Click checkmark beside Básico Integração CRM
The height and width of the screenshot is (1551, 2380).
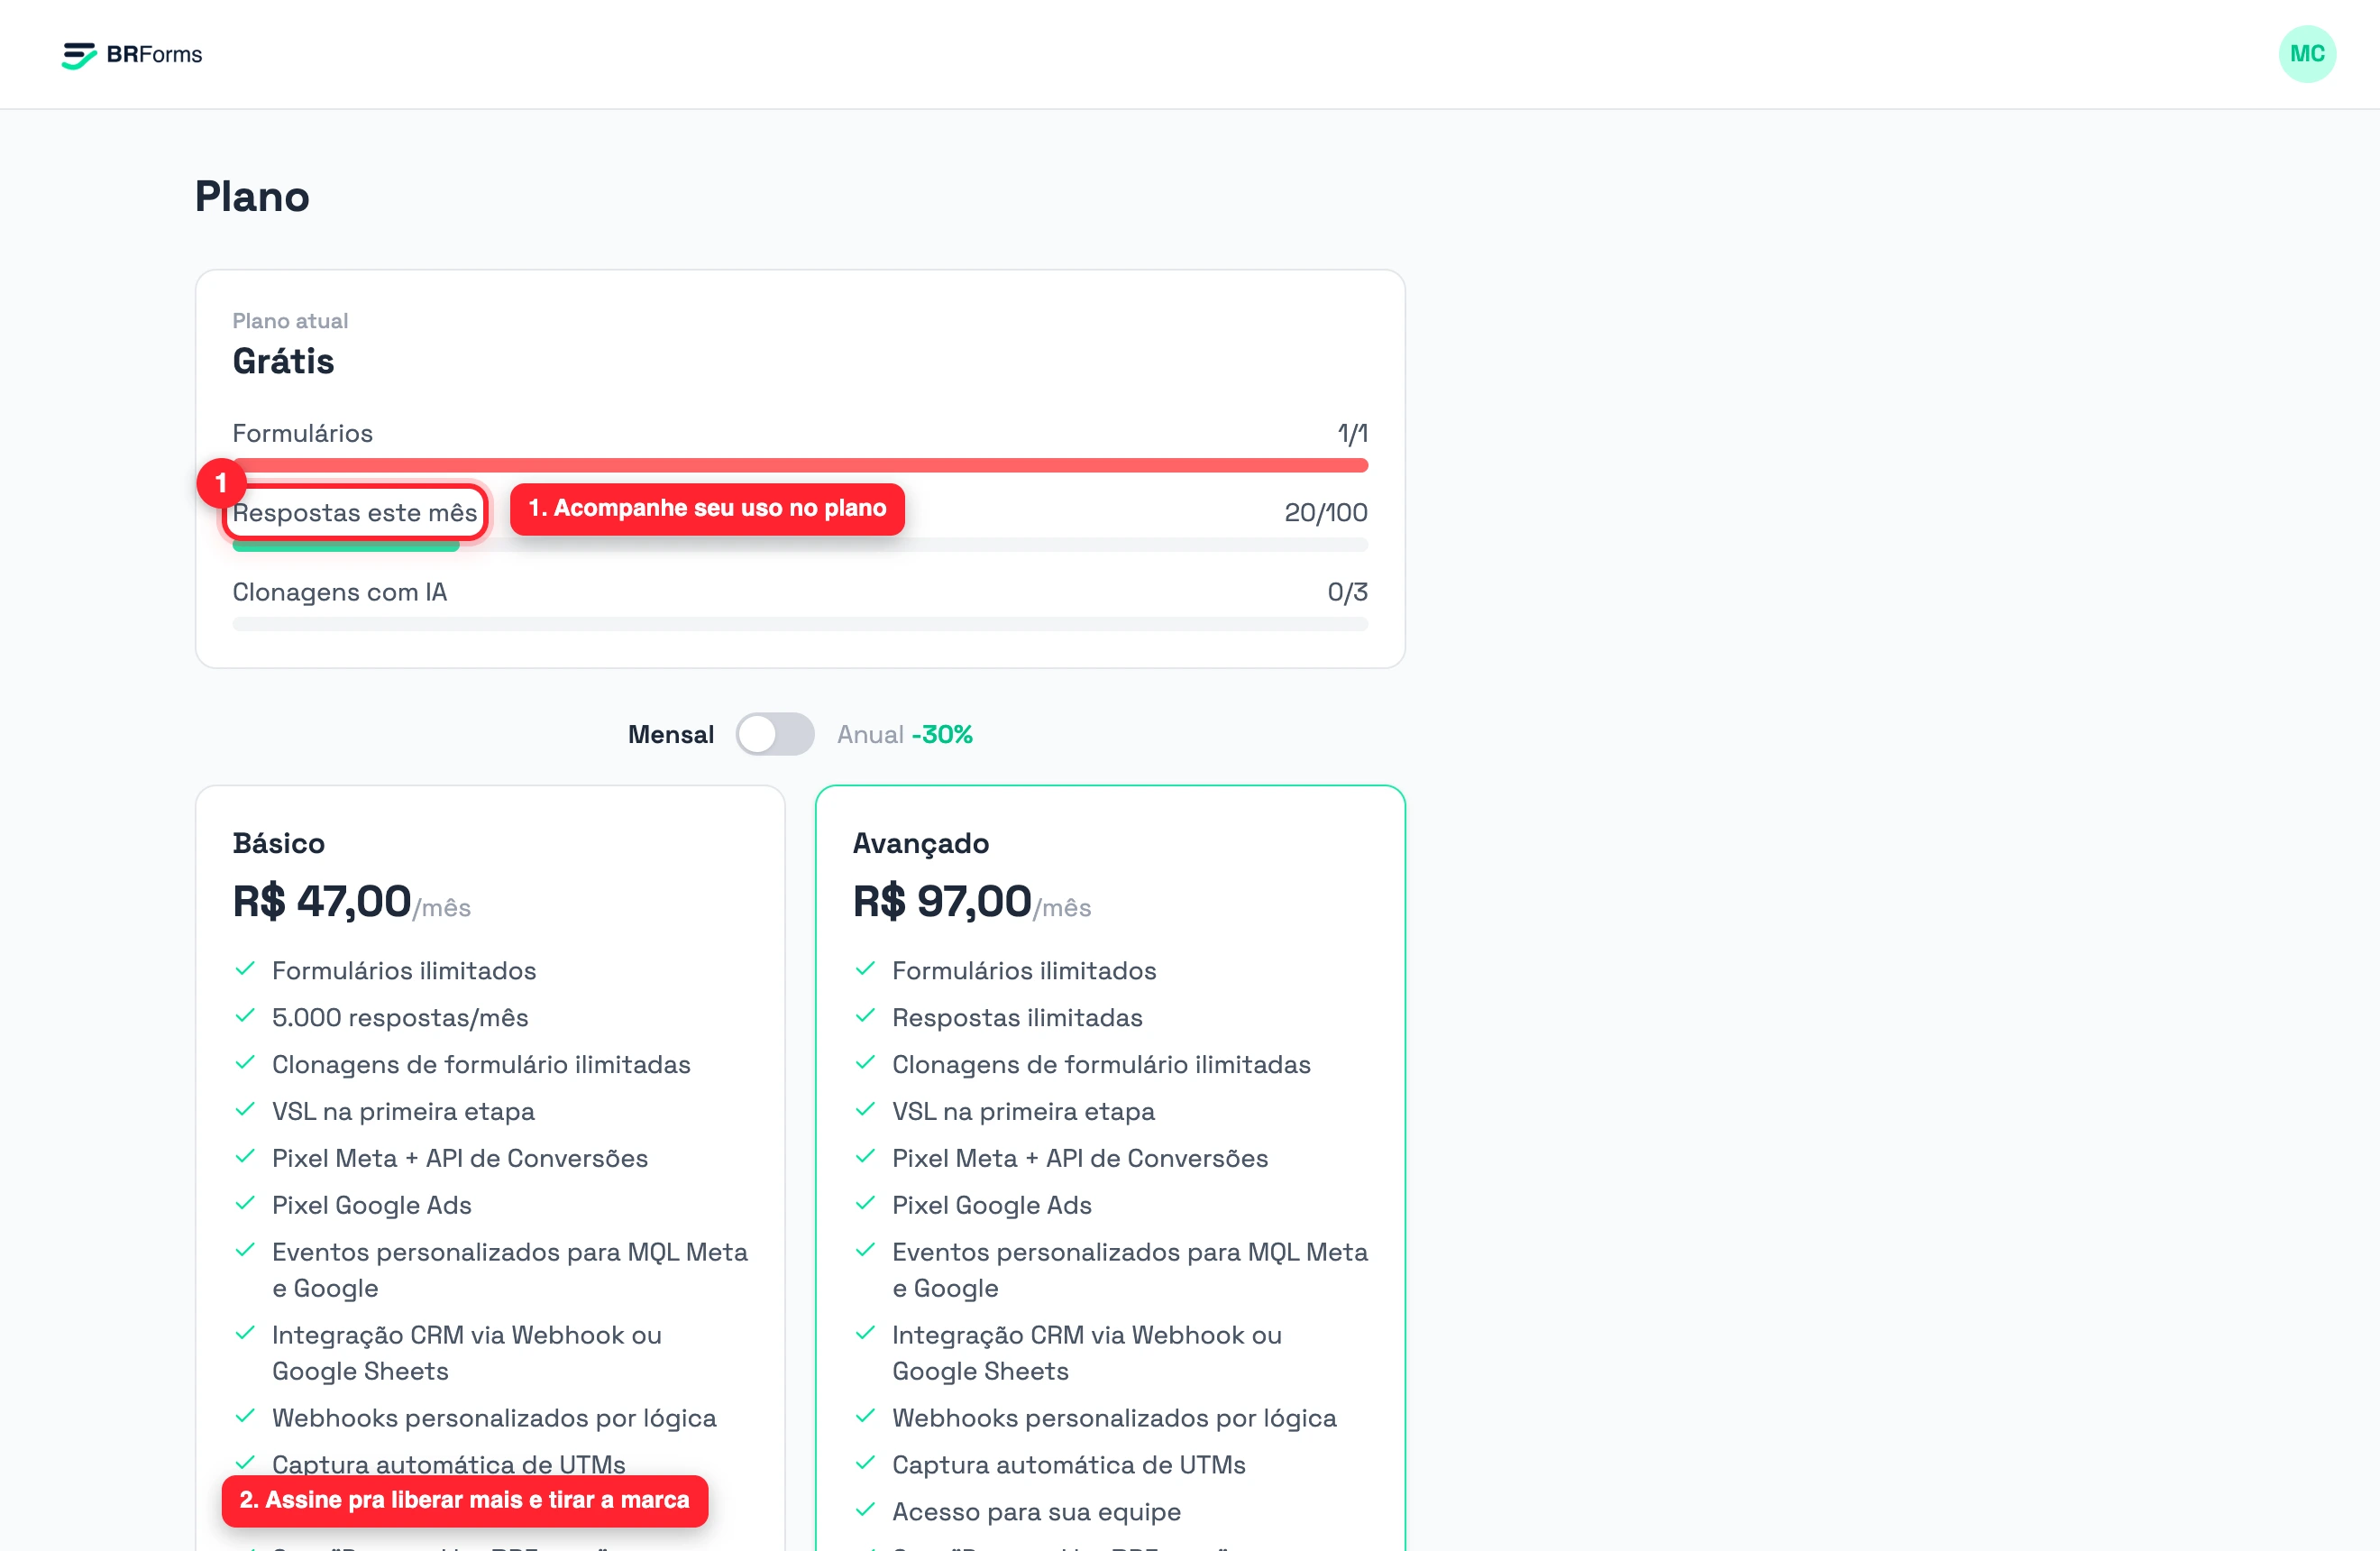tap(245, 1334)
